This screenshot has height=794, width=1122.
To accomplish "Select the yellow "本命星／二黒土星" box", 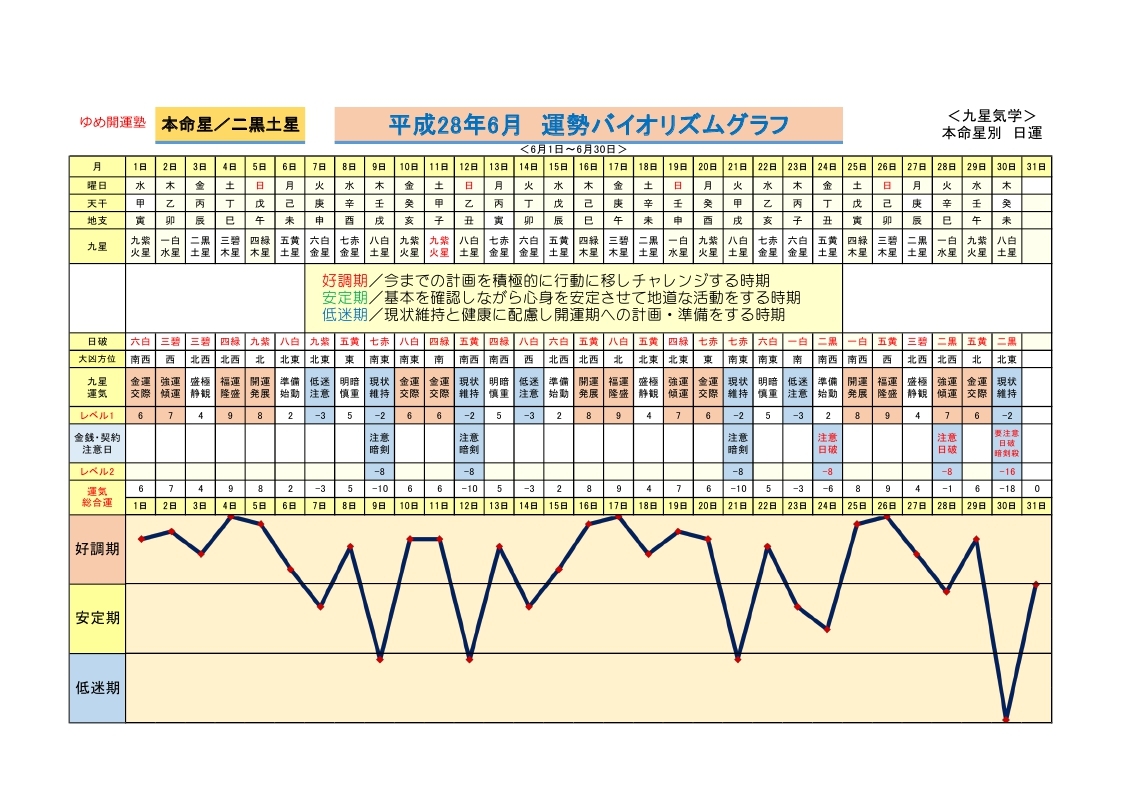I will [x=230, y=125].
